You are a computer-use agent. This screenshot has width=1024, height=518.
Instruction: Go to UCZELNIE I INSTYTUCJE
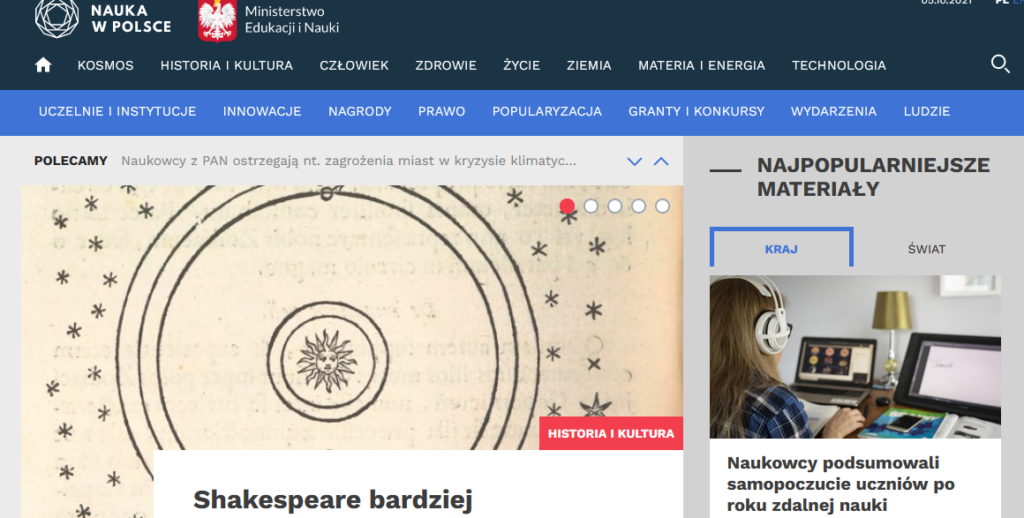click(x=118, y=111)
